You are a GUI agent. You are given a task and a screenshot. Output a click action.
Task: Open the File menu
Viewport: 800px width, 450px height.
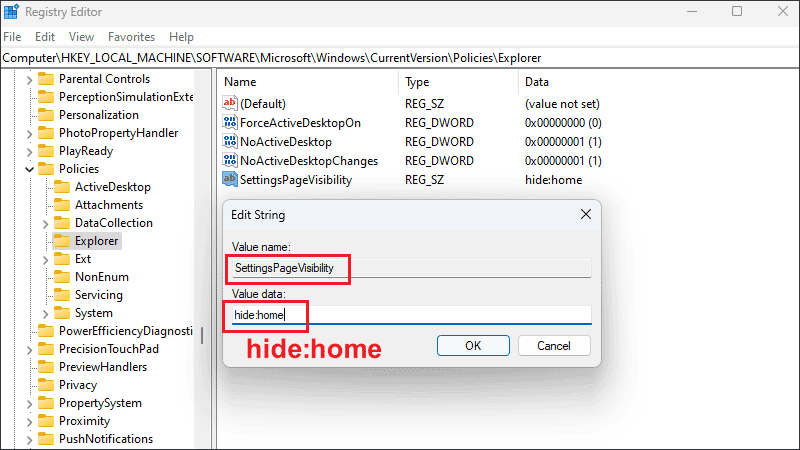click(12, 37)
